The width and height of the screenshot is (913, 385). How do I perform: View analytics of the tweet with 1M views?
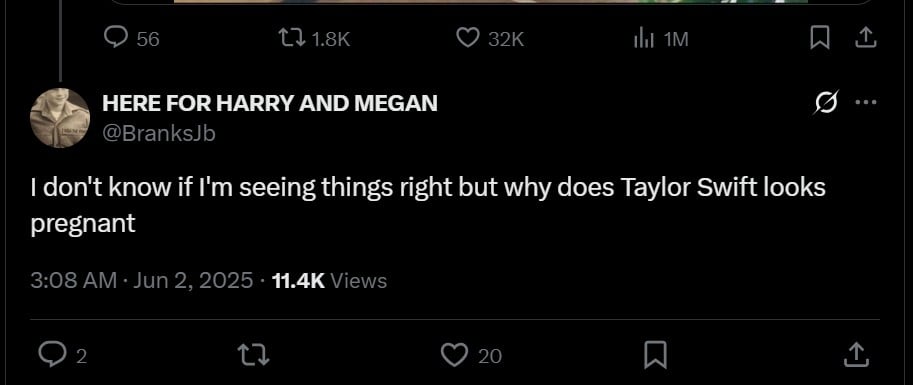click(x=660, y=39)
